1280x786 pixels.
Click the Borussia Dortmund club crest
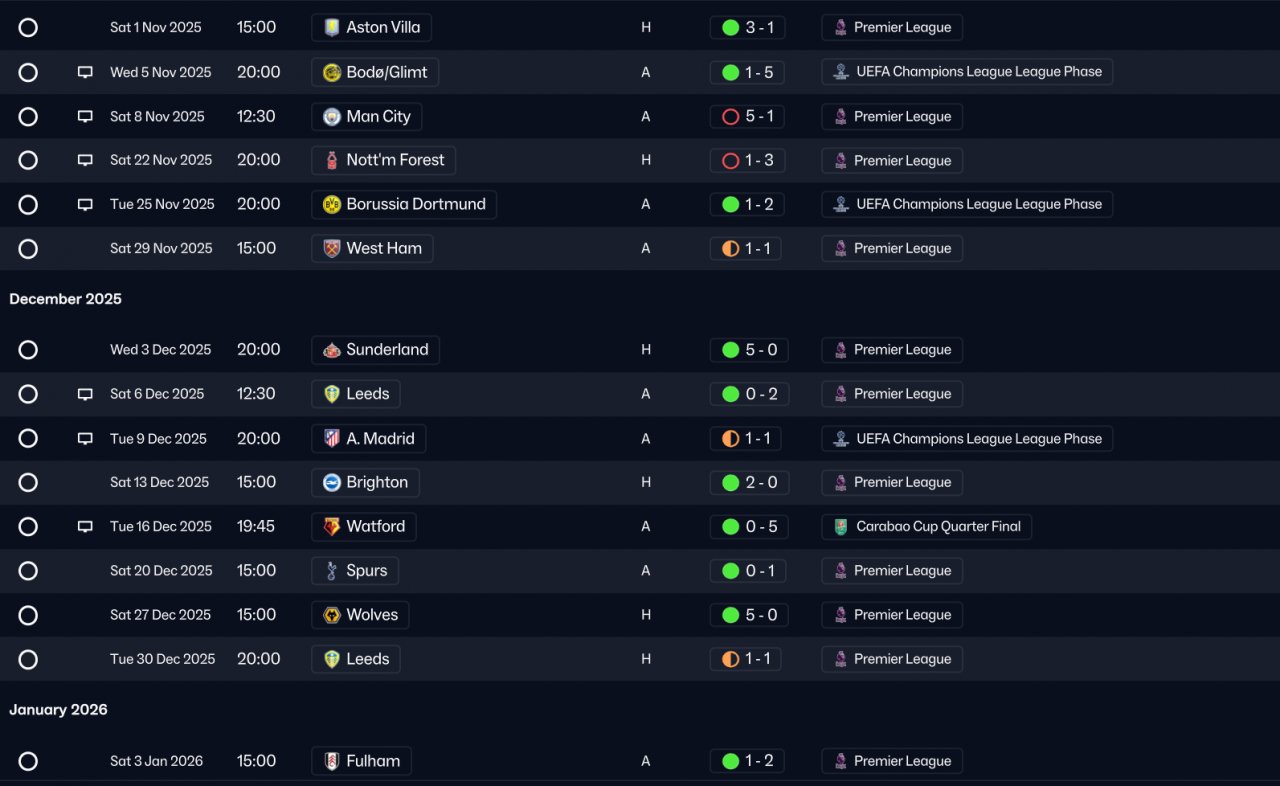(332, 204)
